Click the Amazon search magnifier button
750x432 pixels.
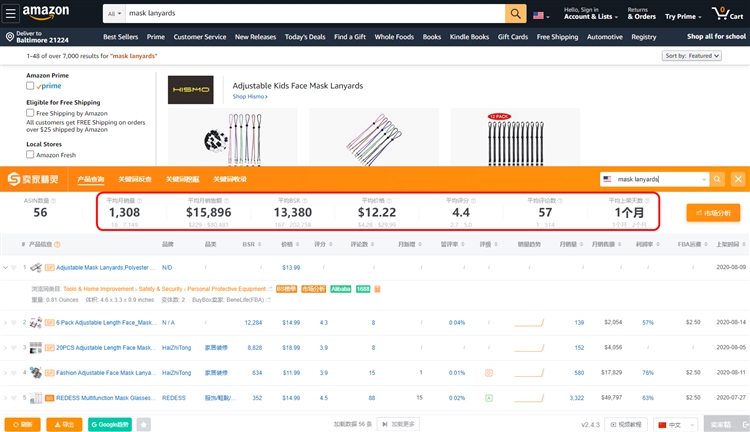point(515,15)
